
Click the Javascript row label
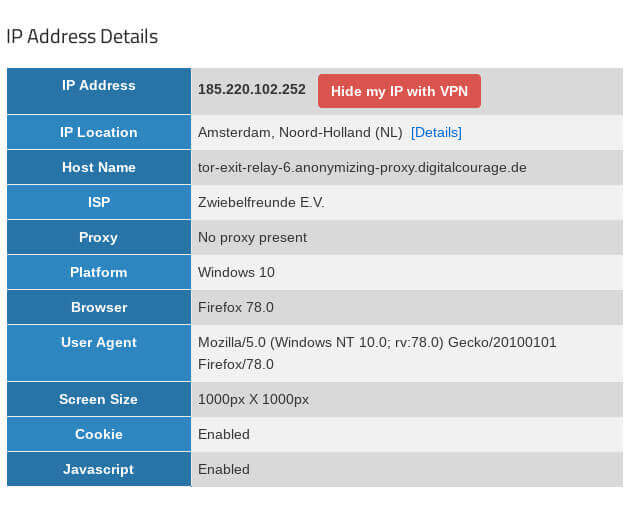coord(99,469)
